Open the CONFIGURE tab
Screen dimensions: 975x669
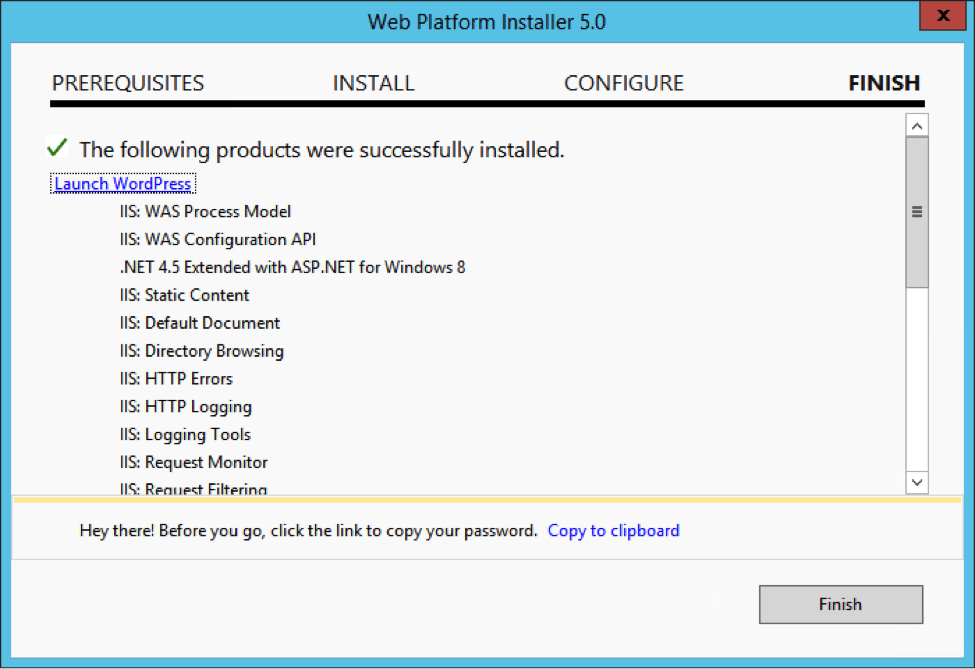(x=623, y=83)
